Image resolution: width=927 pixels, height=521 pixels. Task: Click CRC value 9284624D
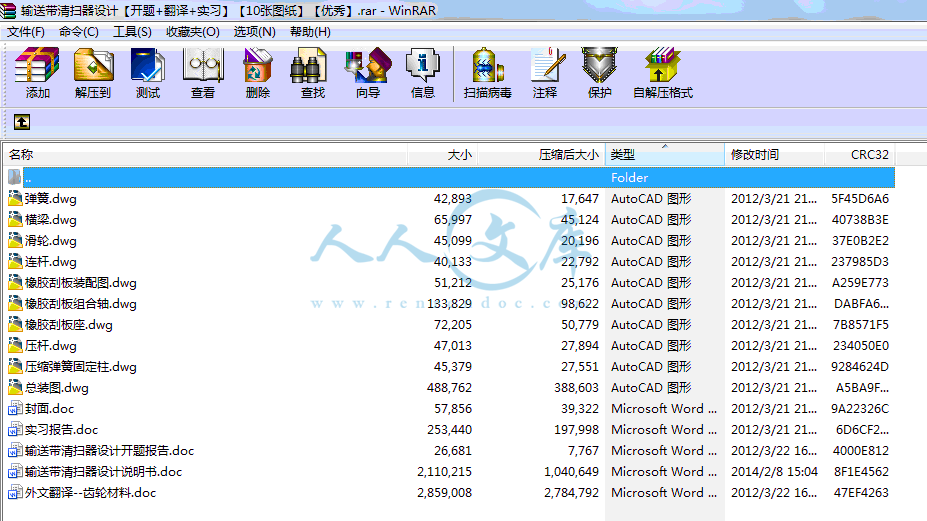pos(860,367)
